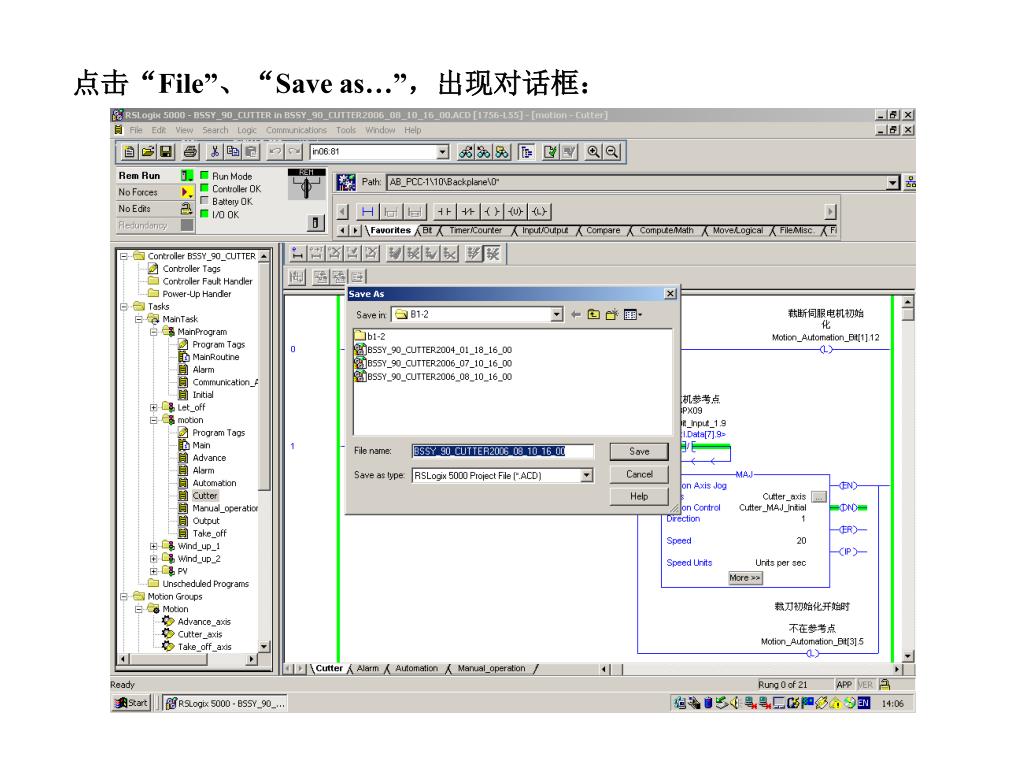1024x768 pixels.
Task: Click the Zoom in magnifier icon
Action: click(x=593, y=152)
